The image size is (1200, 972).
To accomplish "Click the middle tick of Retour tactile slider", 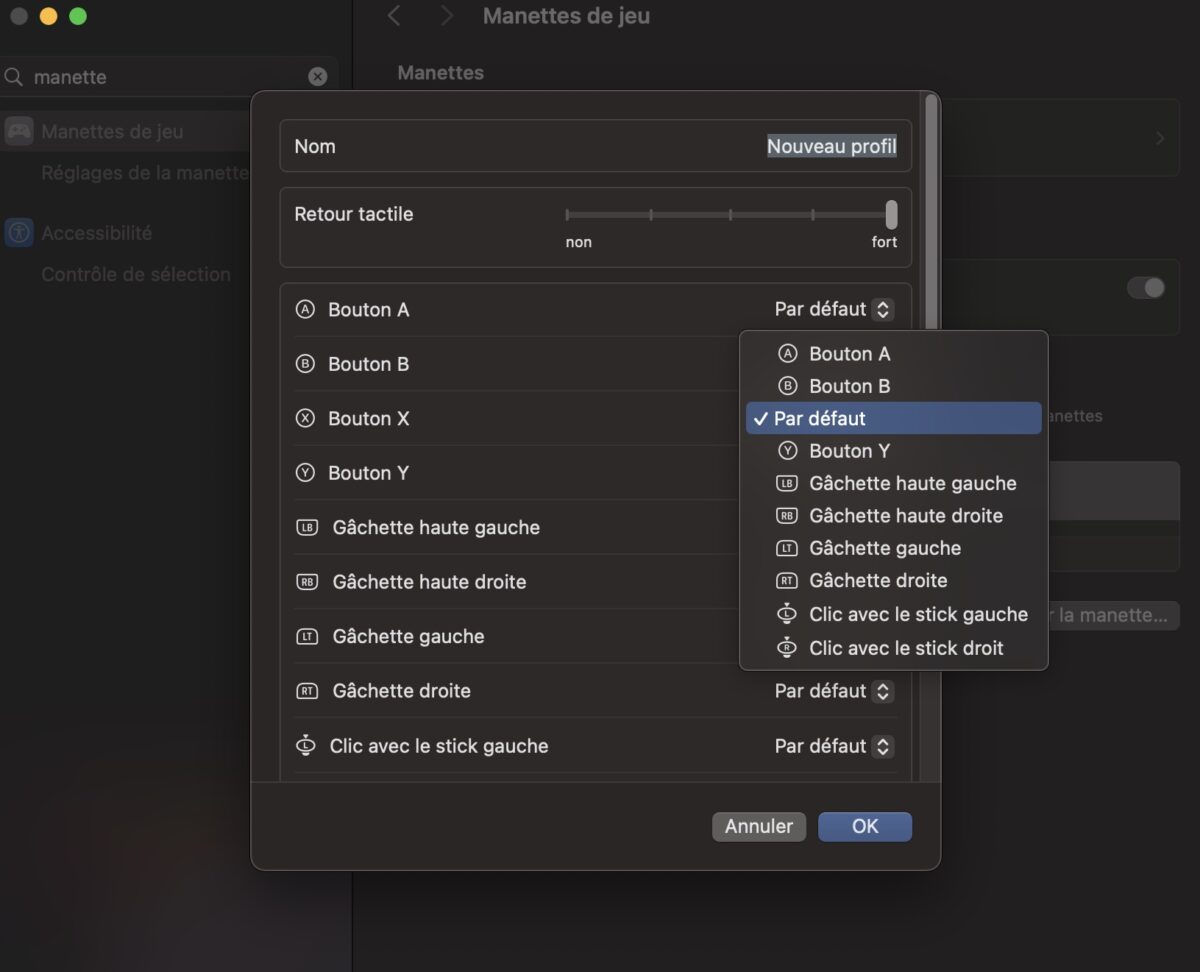I will coord(731,214).
